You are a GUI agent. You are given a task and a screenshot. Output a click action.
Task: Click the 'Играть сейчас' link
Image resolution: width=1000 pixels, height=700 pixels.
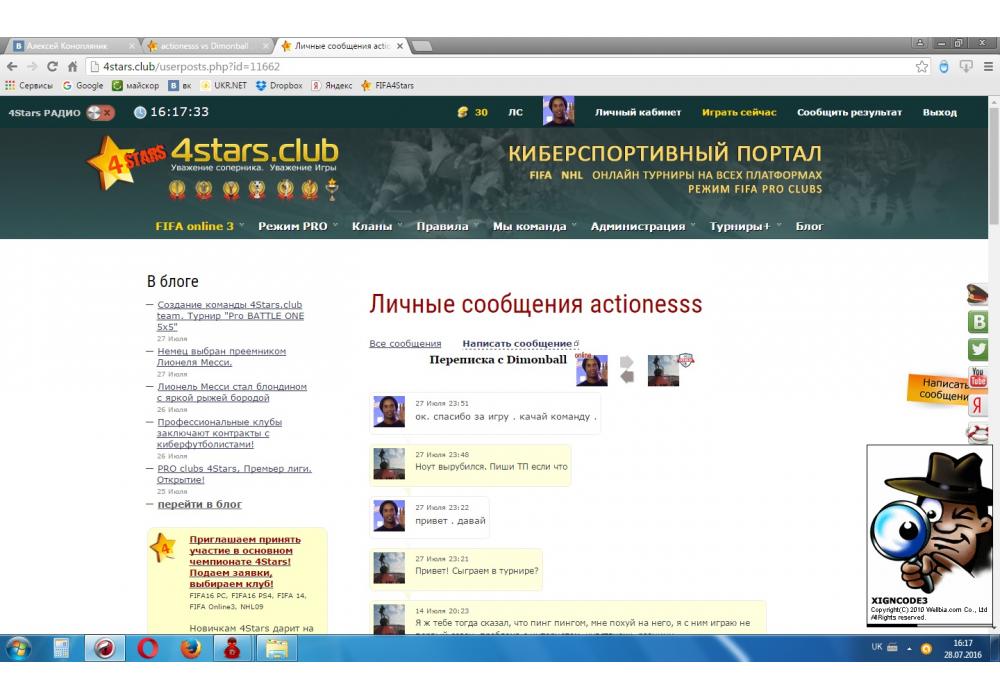point(738,113)
